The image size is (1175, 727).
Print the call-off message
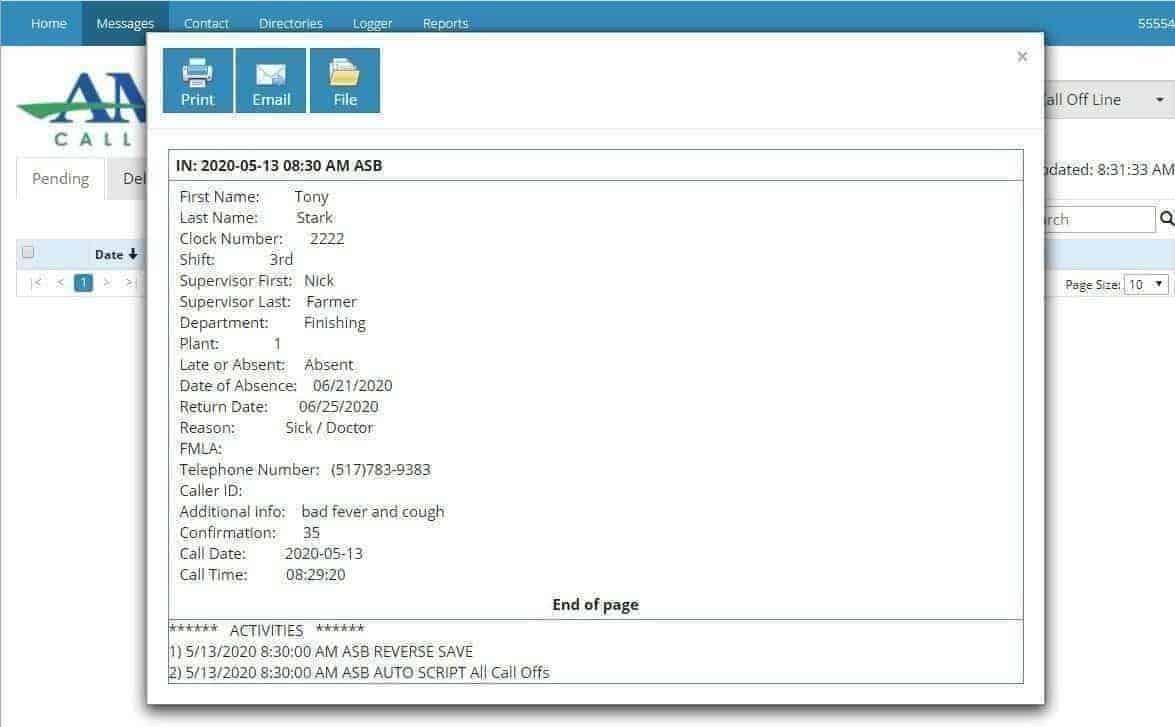click(x=198, y=80)
